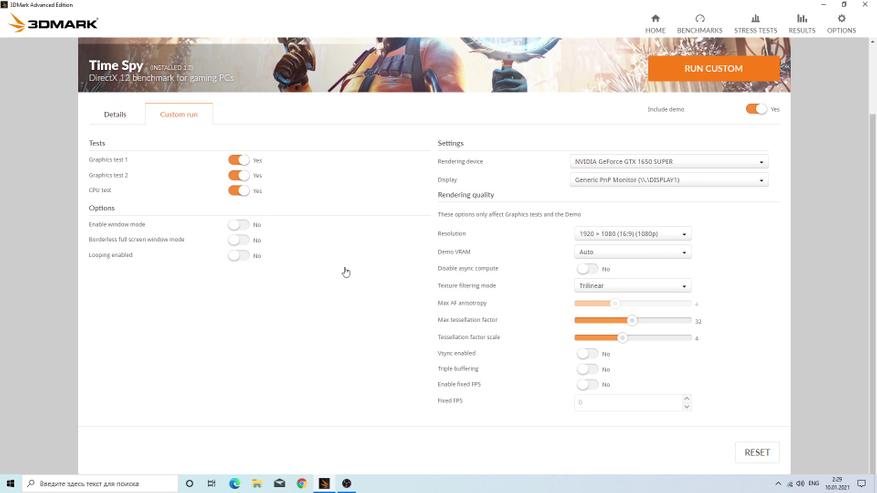Adjust the Max AF anisotropy slider
The height and width of the screenshot is (493, 877).
[633, 303]
